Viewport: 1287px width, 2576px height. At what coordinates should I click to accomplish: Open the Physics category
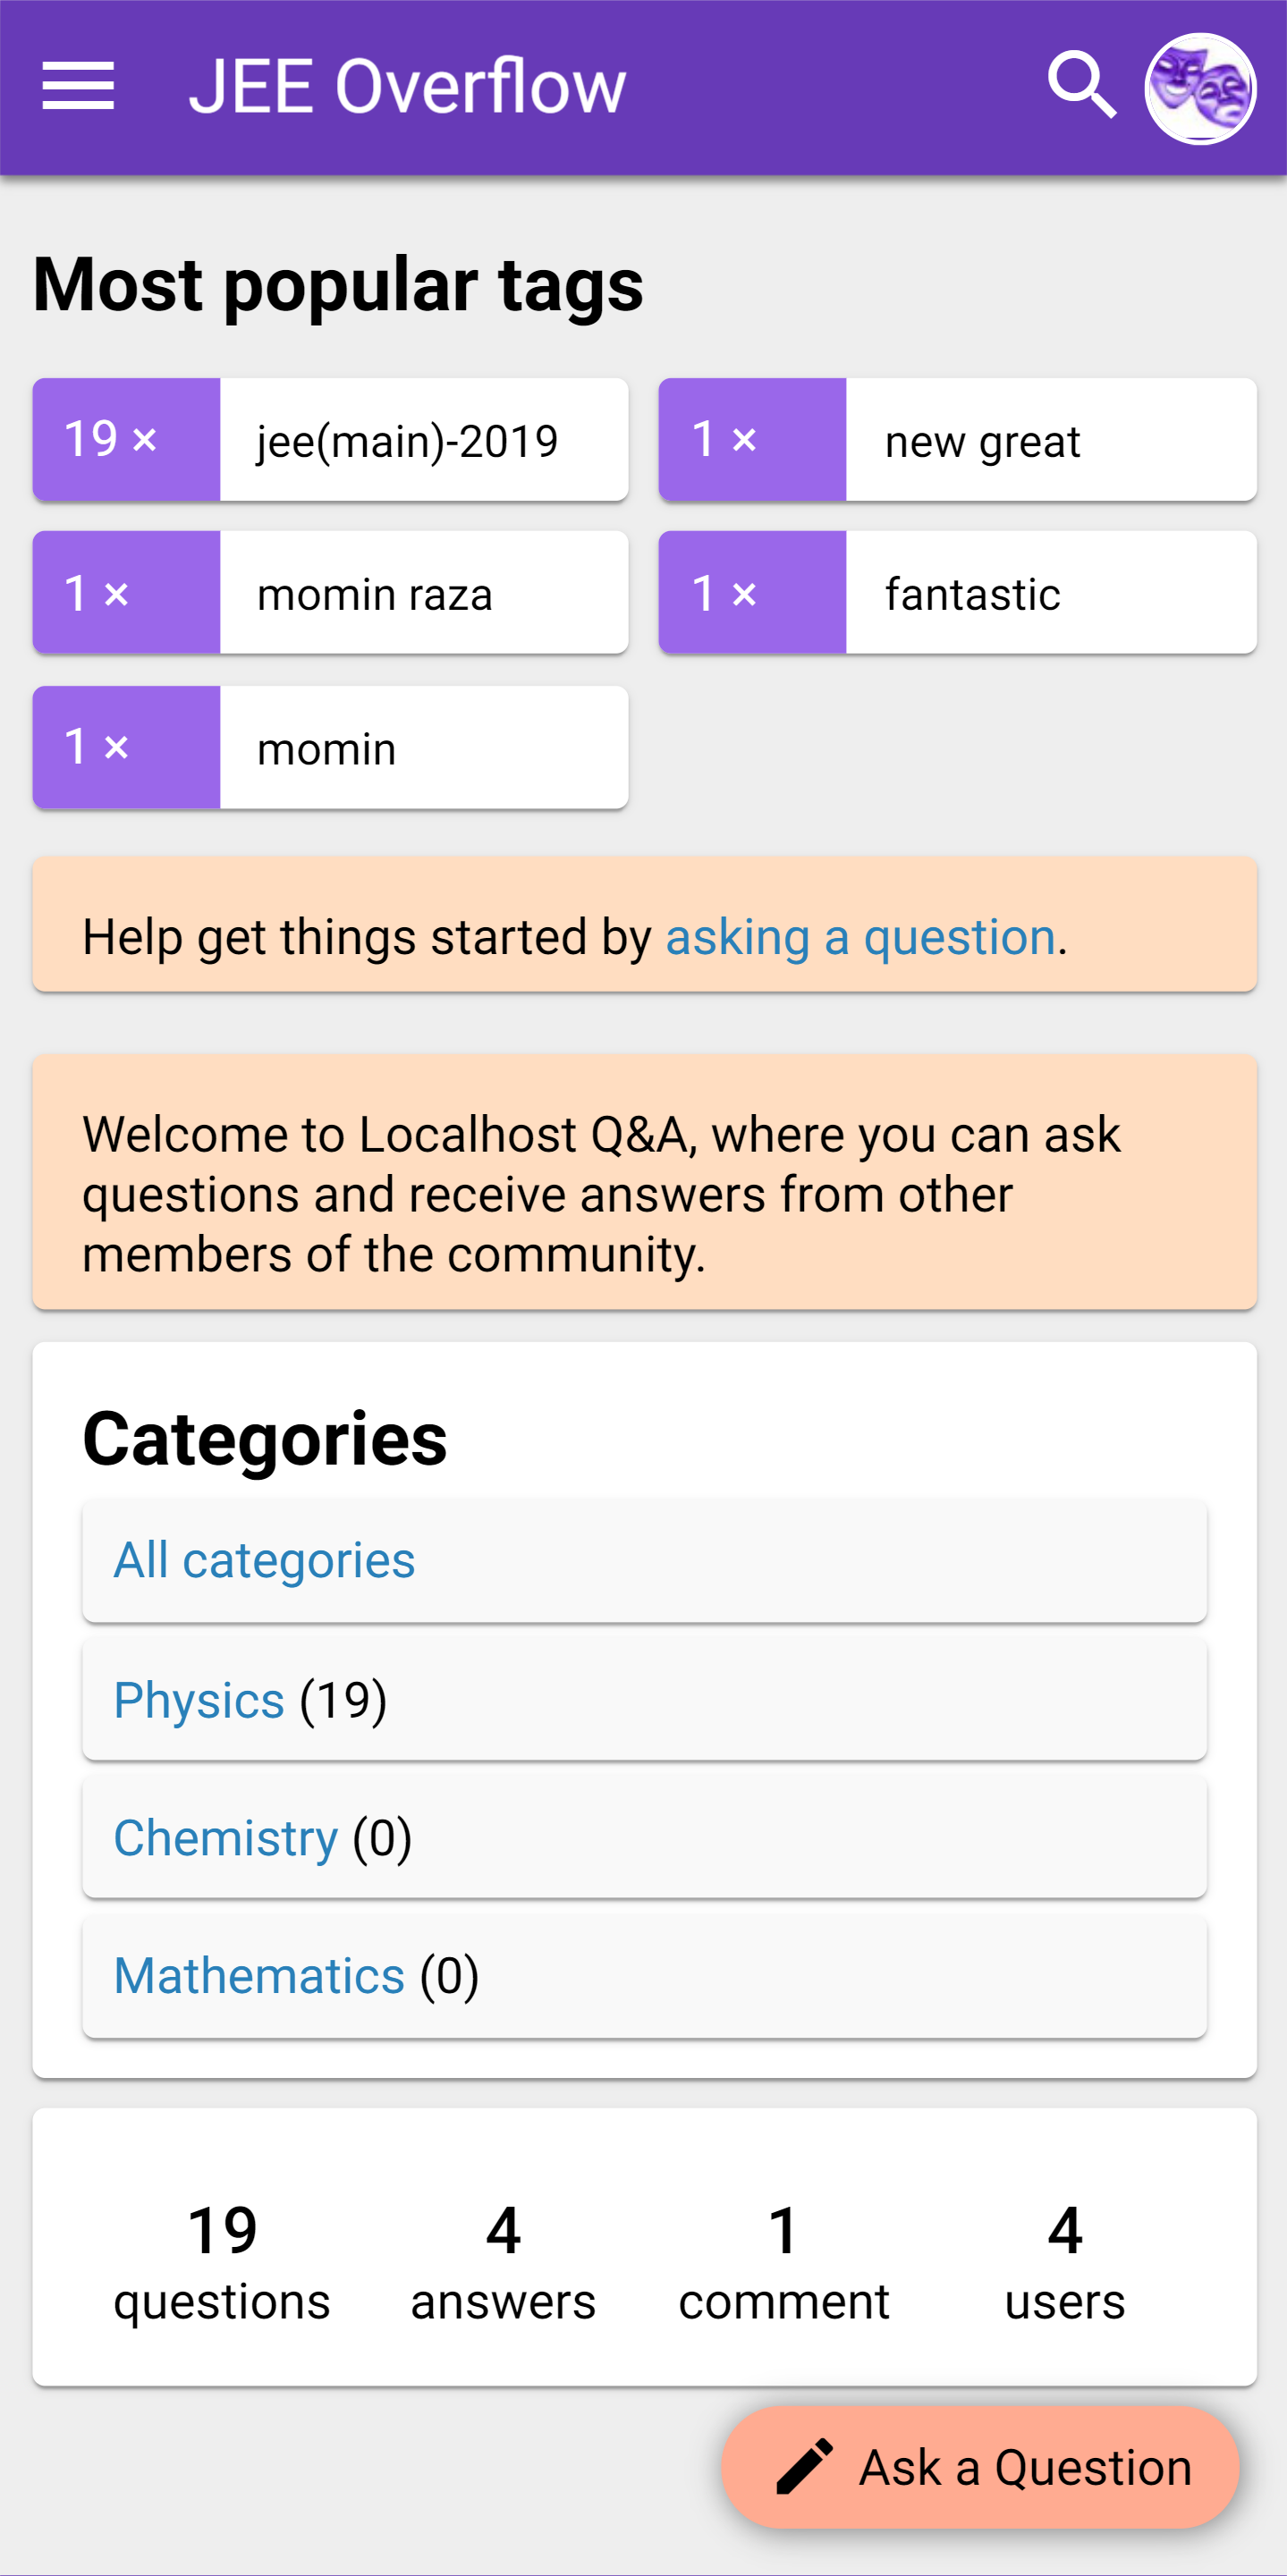tap(199, 1700)
